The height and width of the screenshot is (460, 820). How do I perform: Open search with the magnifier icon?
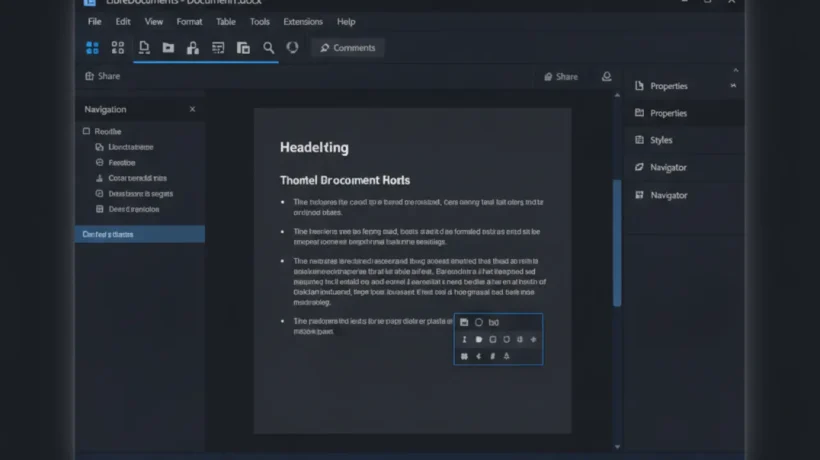pyautogui.click(x=268, y=48)
